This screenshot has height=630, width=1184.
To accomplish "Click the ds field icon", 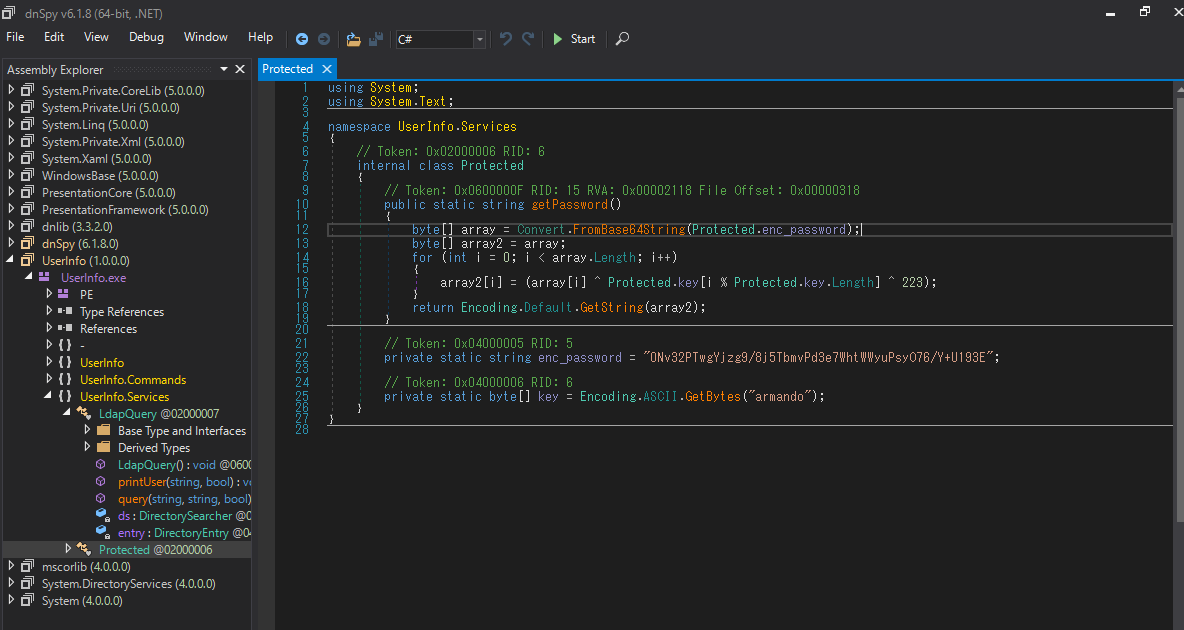I will [102, 514].
